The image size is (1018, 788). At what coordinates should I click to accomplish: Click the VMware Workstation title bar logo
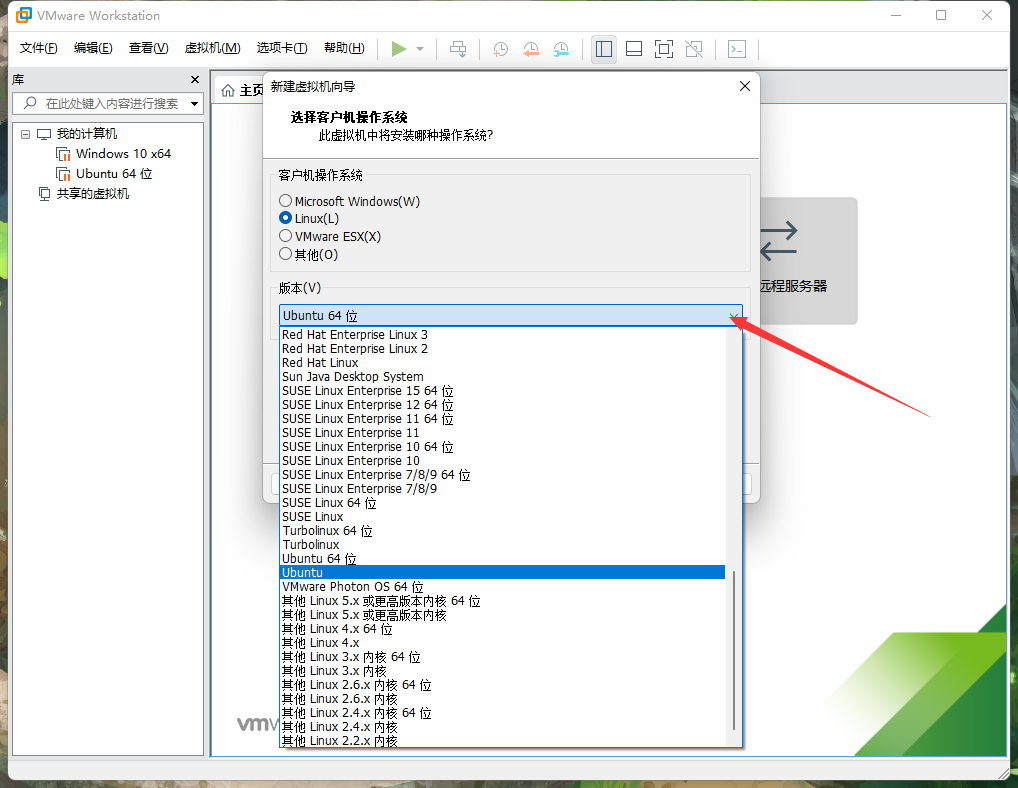24,15
